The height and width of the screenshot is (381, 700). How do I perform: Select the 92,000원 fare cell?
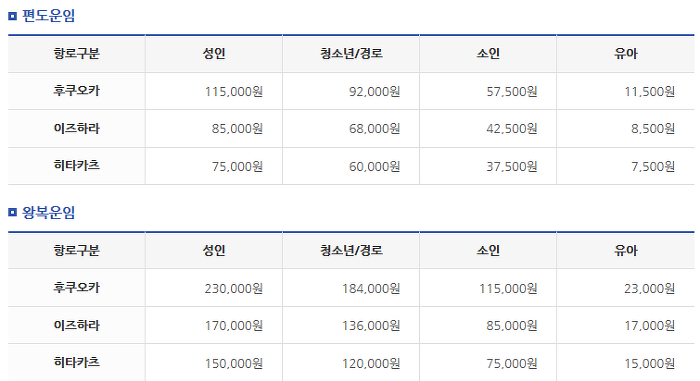point(374,92)
